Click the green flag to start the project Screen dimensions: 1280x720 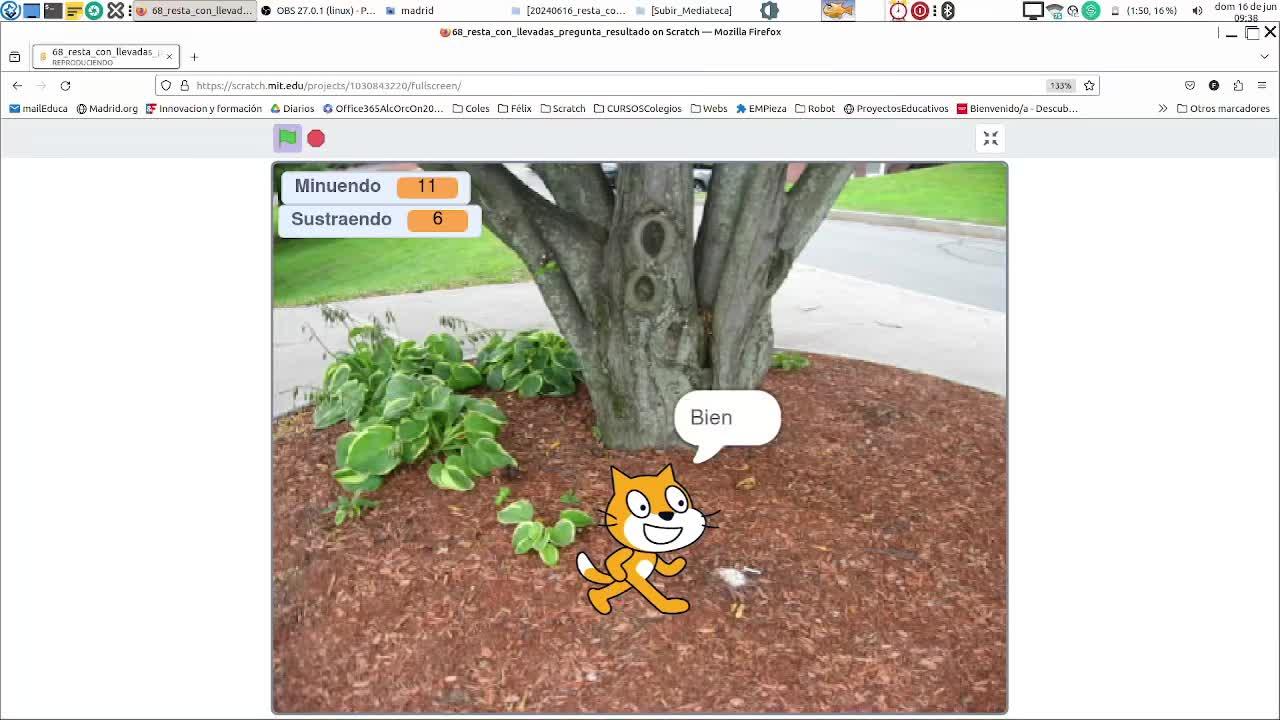tap(287, 138)
